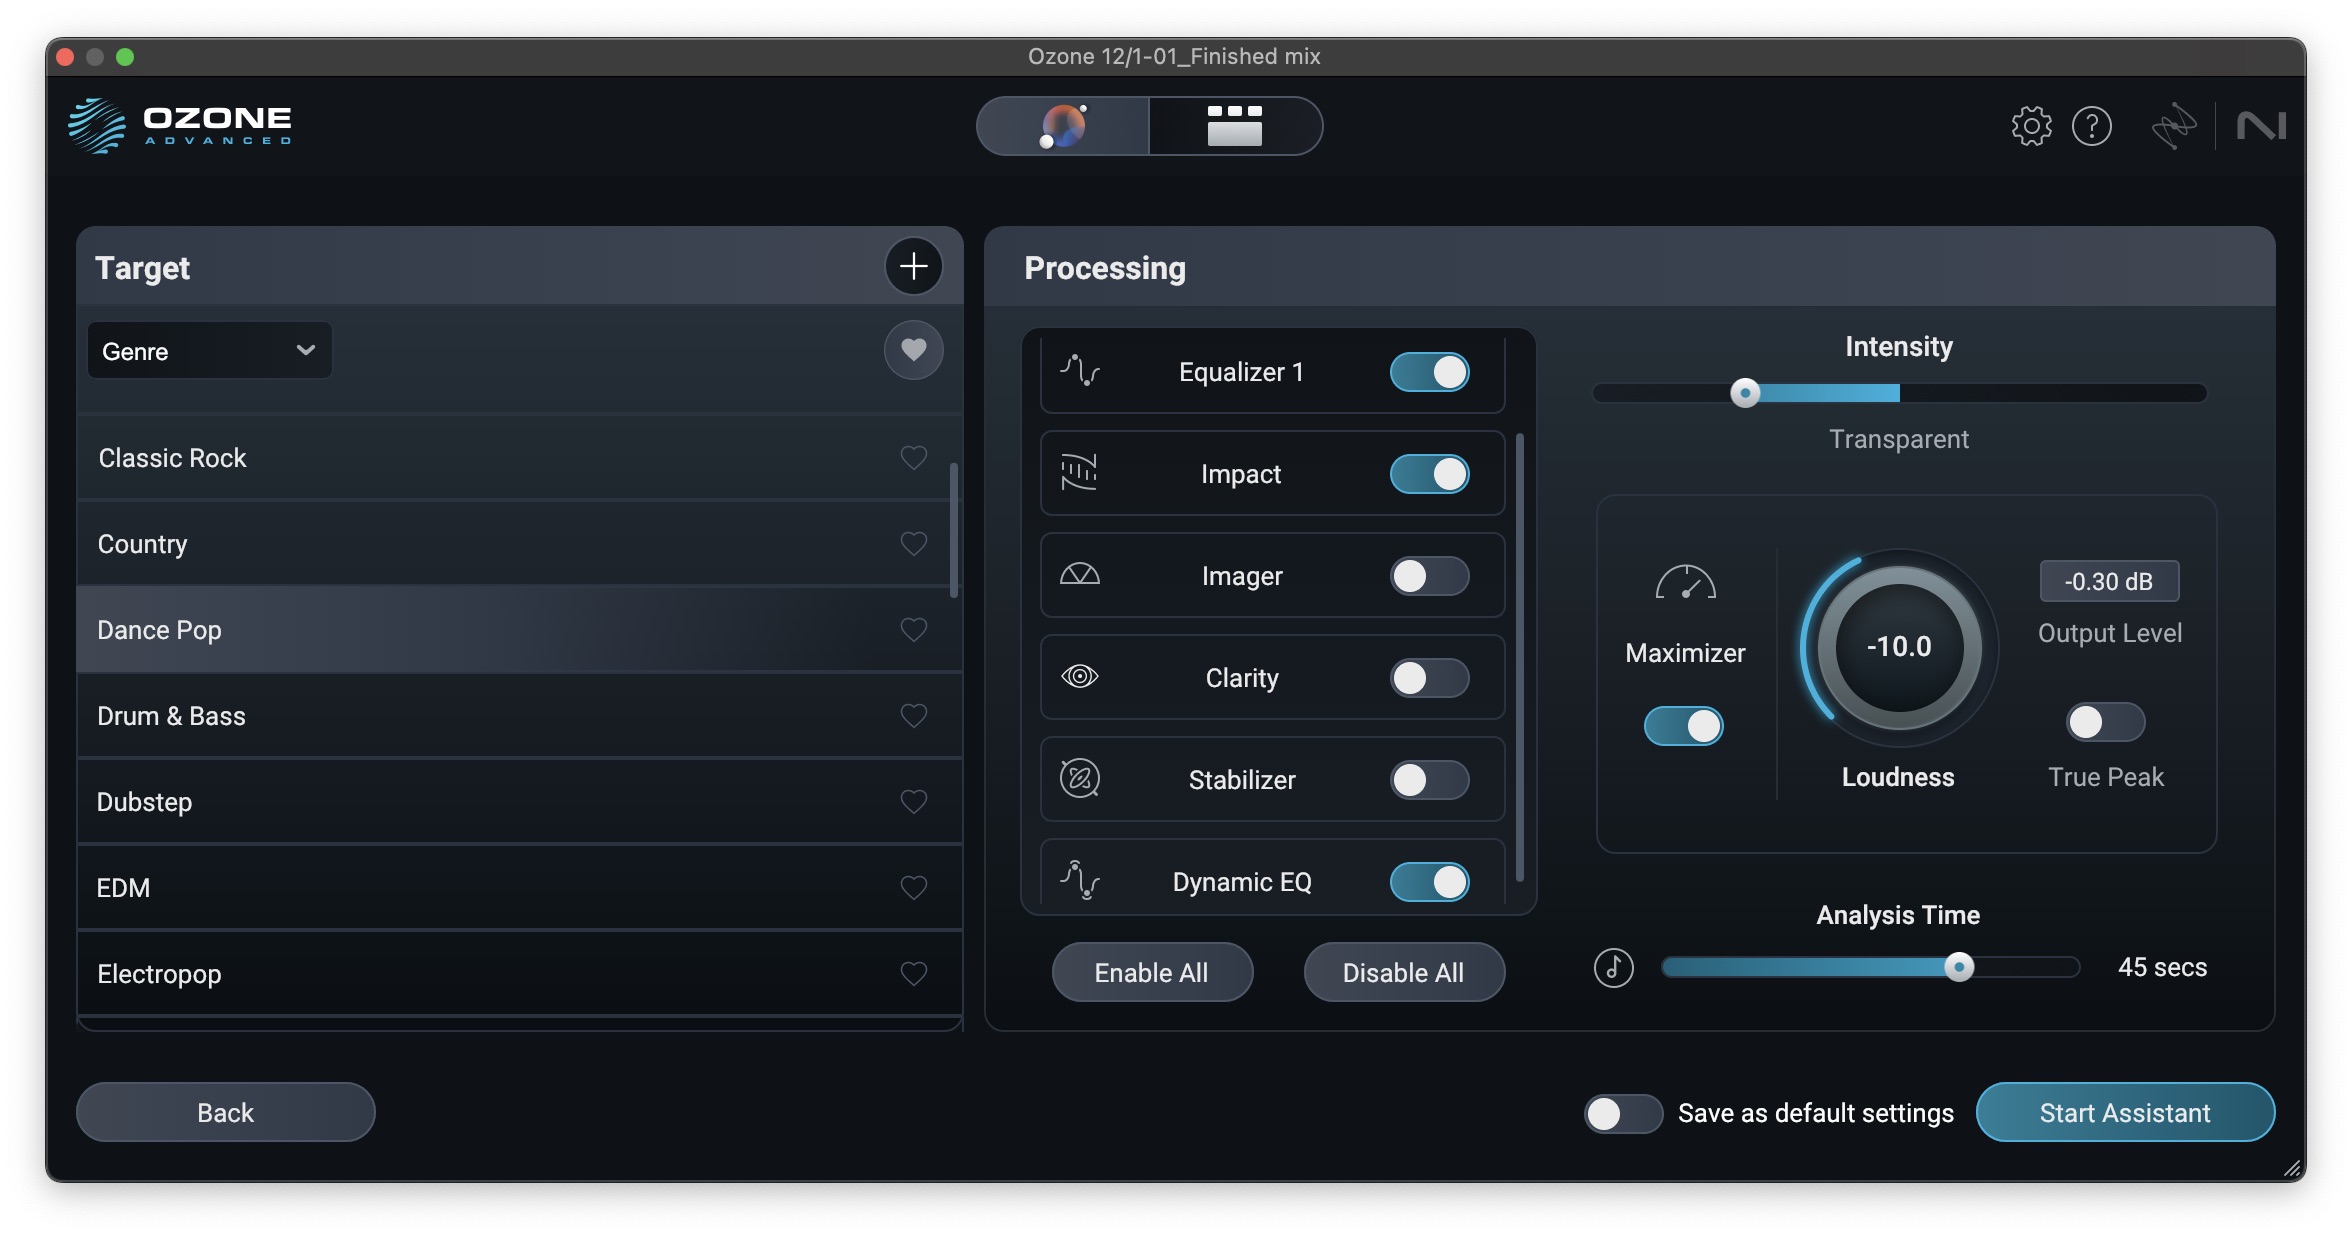The image size is (2352, 1236).
Task: Open the Genre target dropdown
Action: [209, 351]
